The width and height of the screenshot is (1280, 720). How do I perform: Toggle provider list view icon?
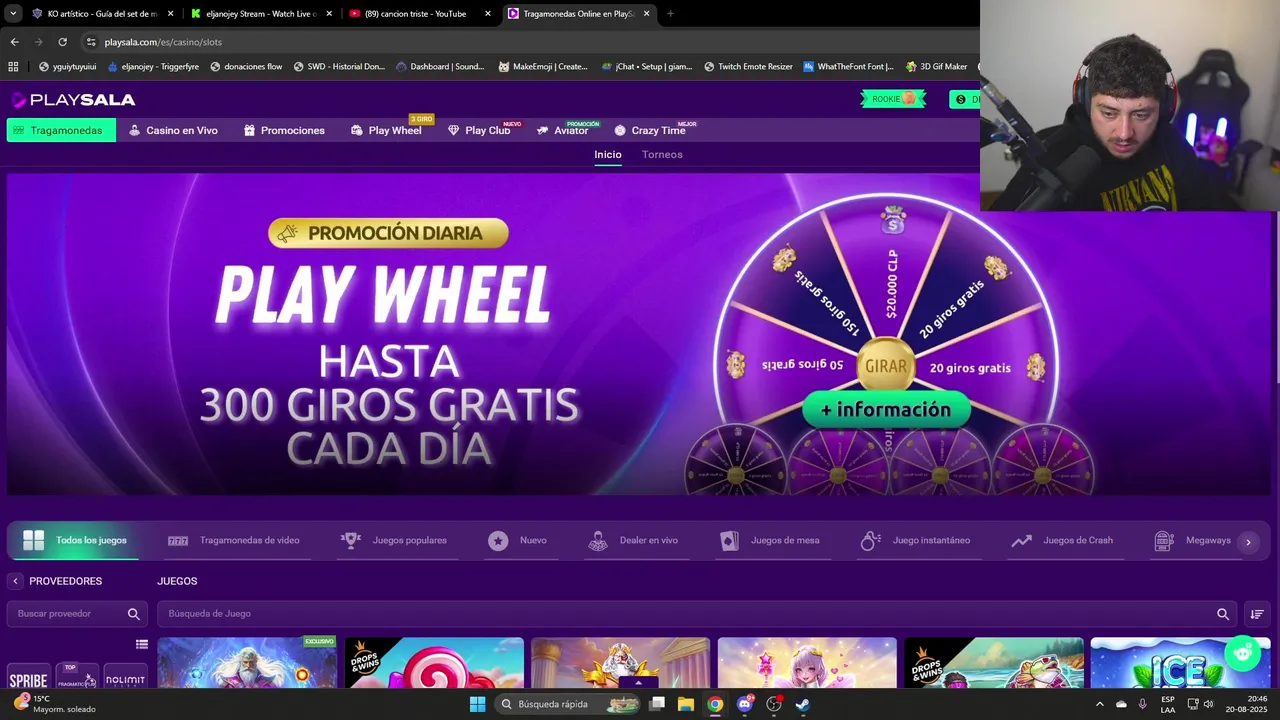(x=142, y=644)
